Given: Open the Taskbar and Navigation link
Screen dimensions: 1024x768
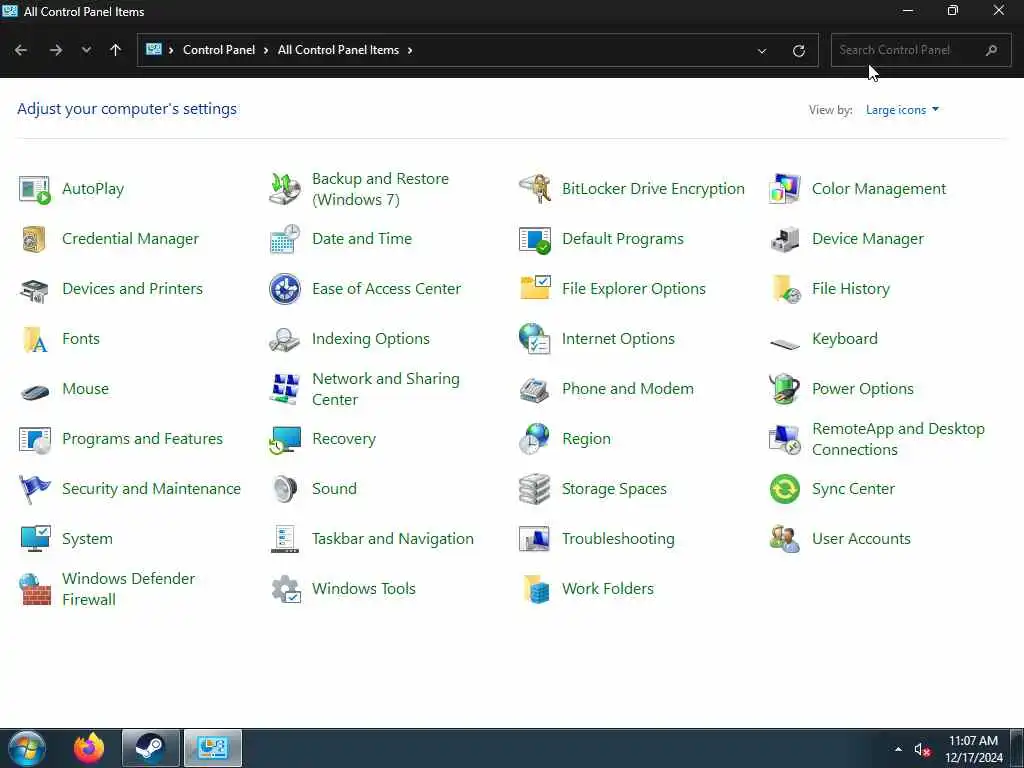Looking at the screenshot, I should coord(393,539).
